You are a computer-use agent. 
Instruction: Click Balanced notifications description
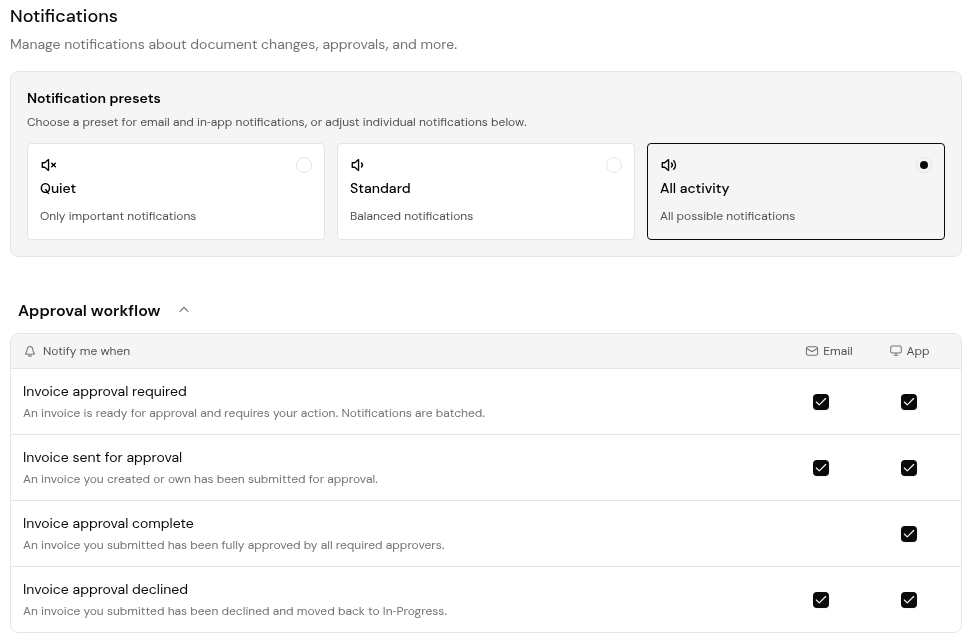point(412,216)
